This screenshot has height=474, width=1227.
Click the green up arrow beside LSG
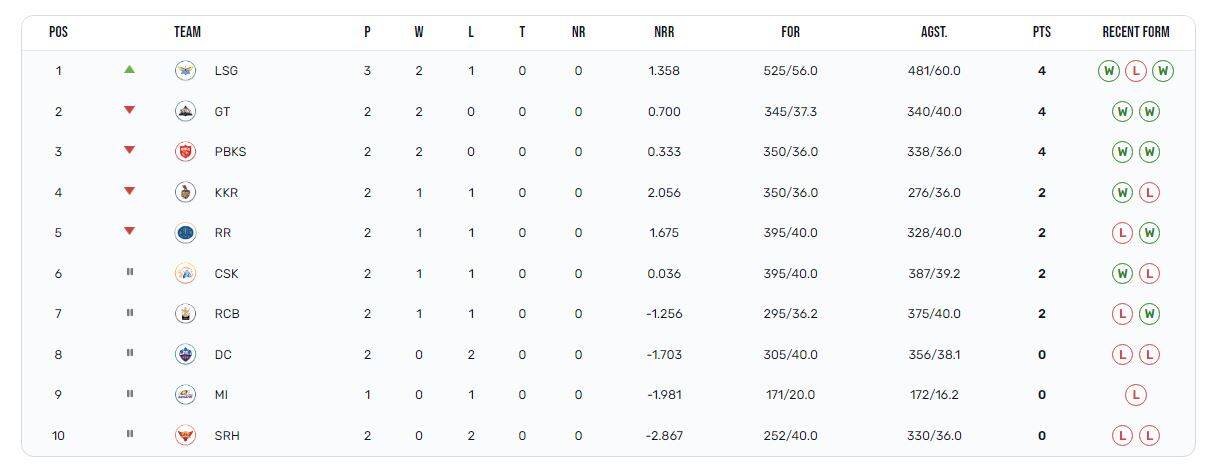(x=129, y=70)
